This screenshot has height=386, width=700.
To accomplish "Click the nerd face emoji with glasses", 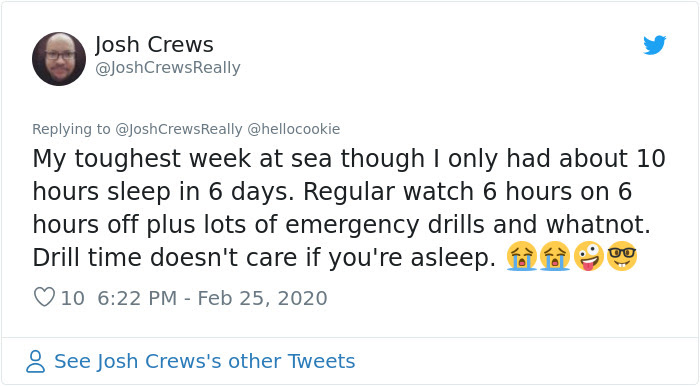I will 622,257.
